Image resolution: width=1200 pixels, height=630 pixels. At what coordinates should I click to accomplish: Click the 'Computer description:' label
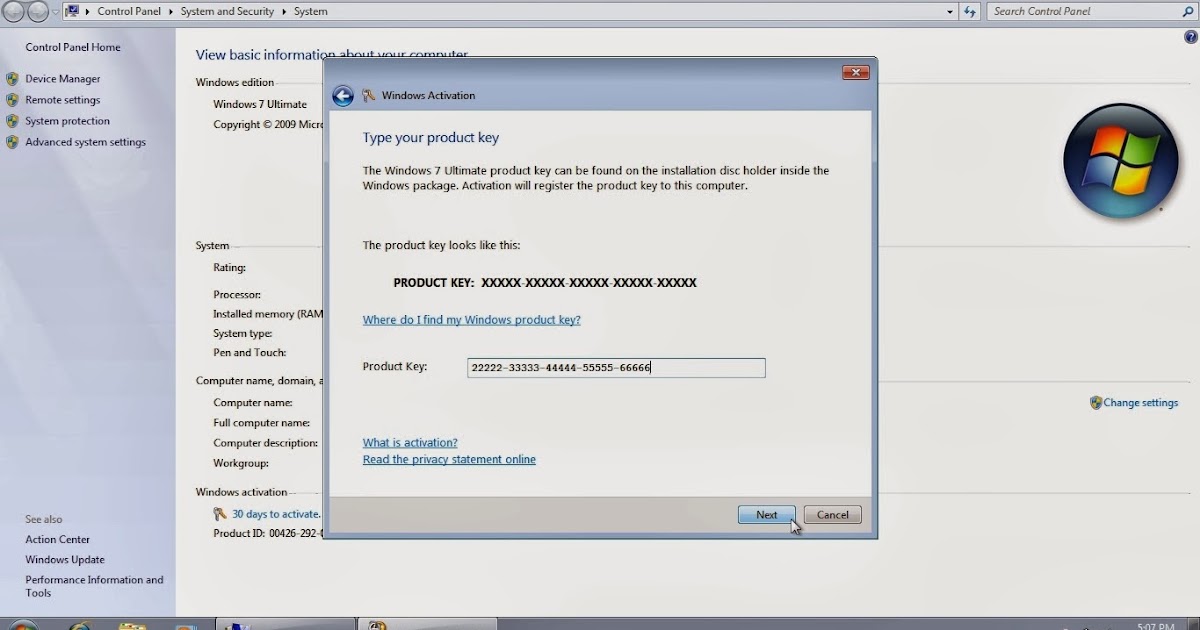pos(266,443)
